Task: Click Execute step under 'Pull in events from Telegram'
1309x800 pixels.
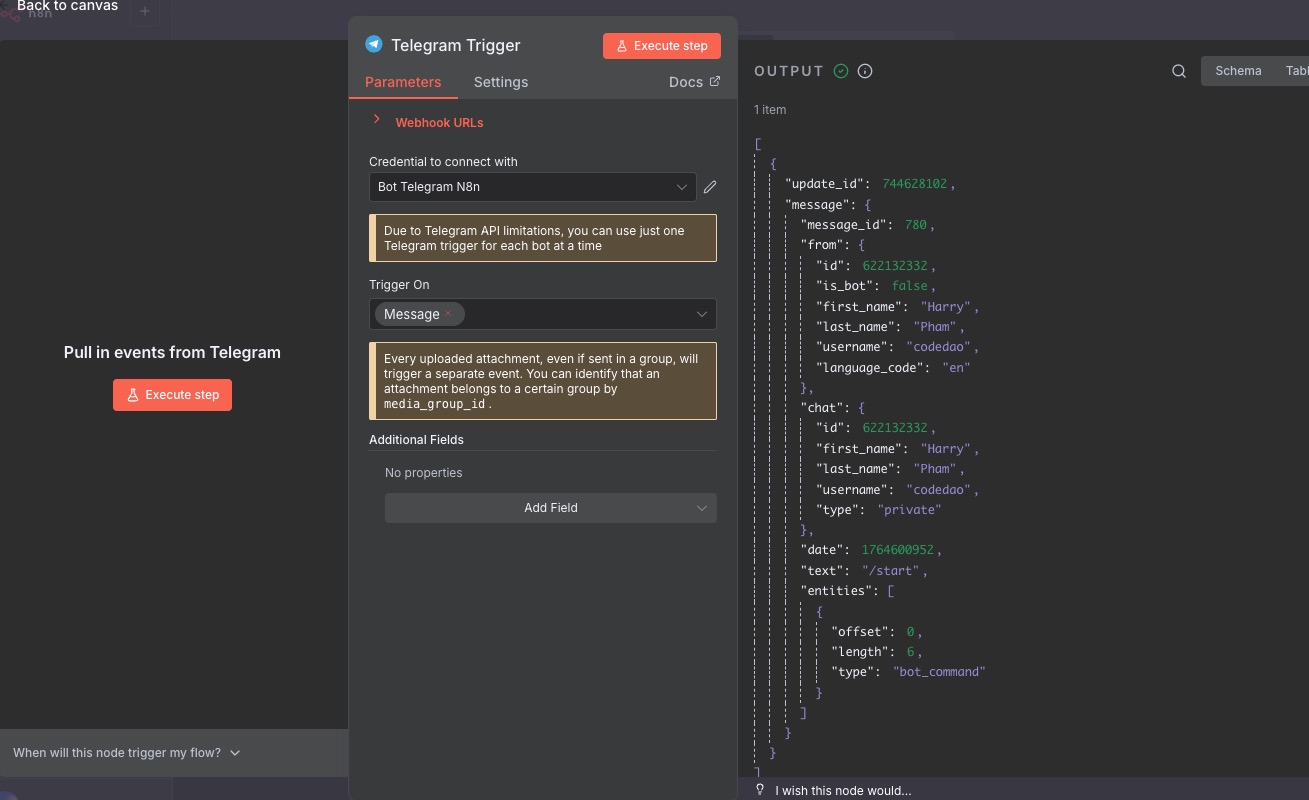Action: pos(172,395)
